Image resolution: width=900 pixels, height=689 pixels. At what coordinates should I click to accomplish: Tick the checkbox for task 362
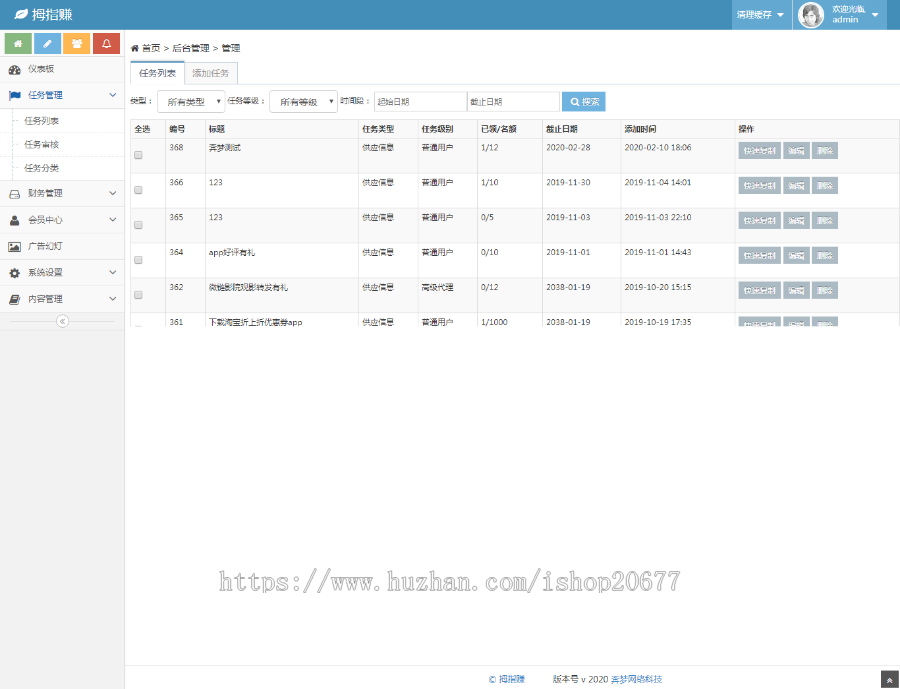pos(138,295)
